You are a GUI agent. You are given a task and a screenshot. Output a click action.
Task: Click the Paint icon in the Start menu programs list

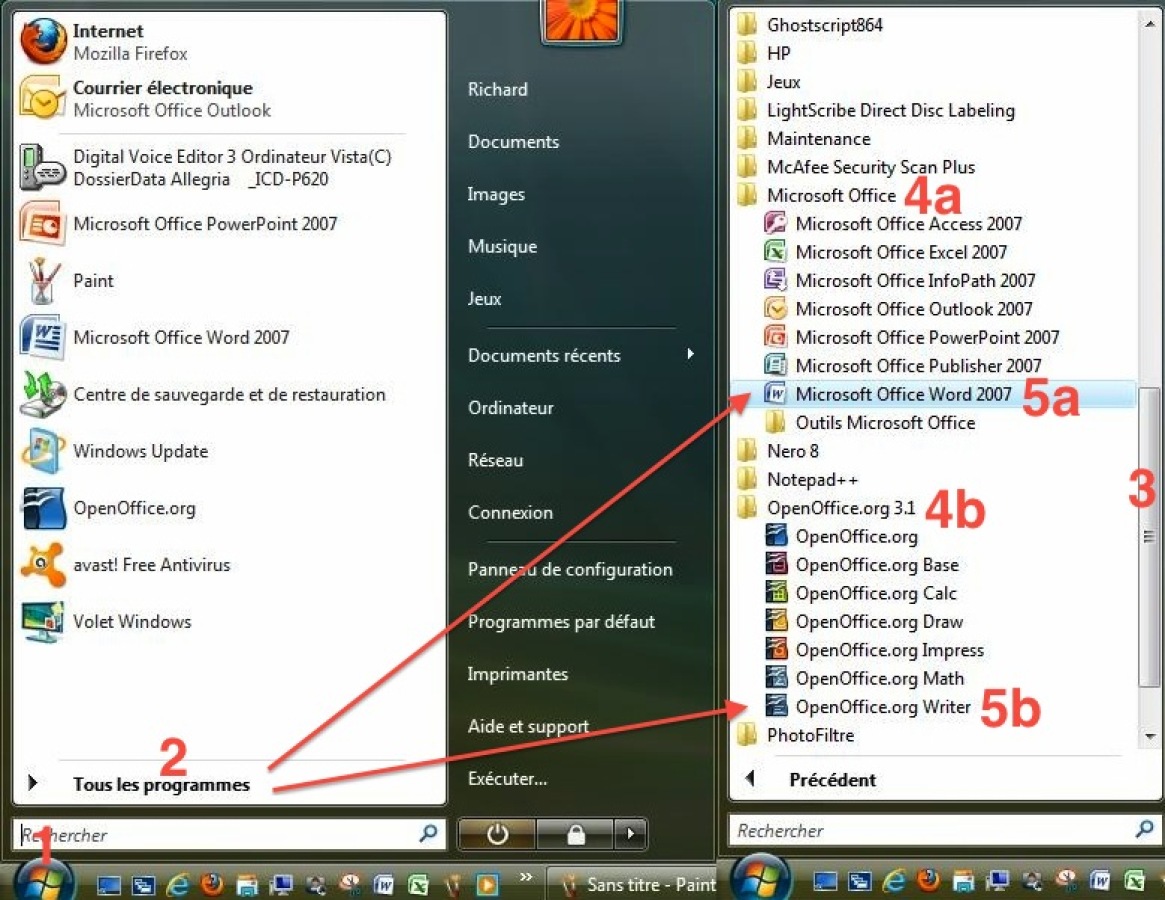[x=42, y=280]
